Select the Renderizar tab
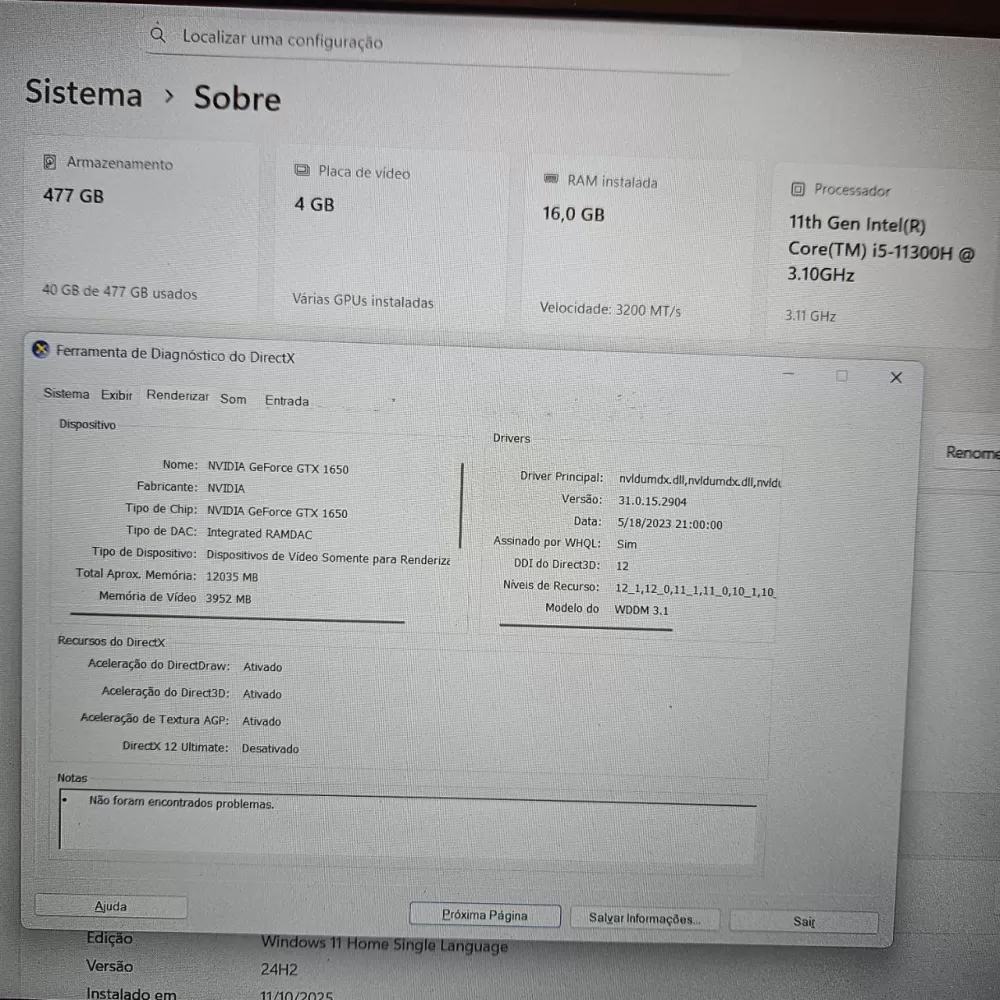This screenshot has height=1000, width=1000. point(177,396)
